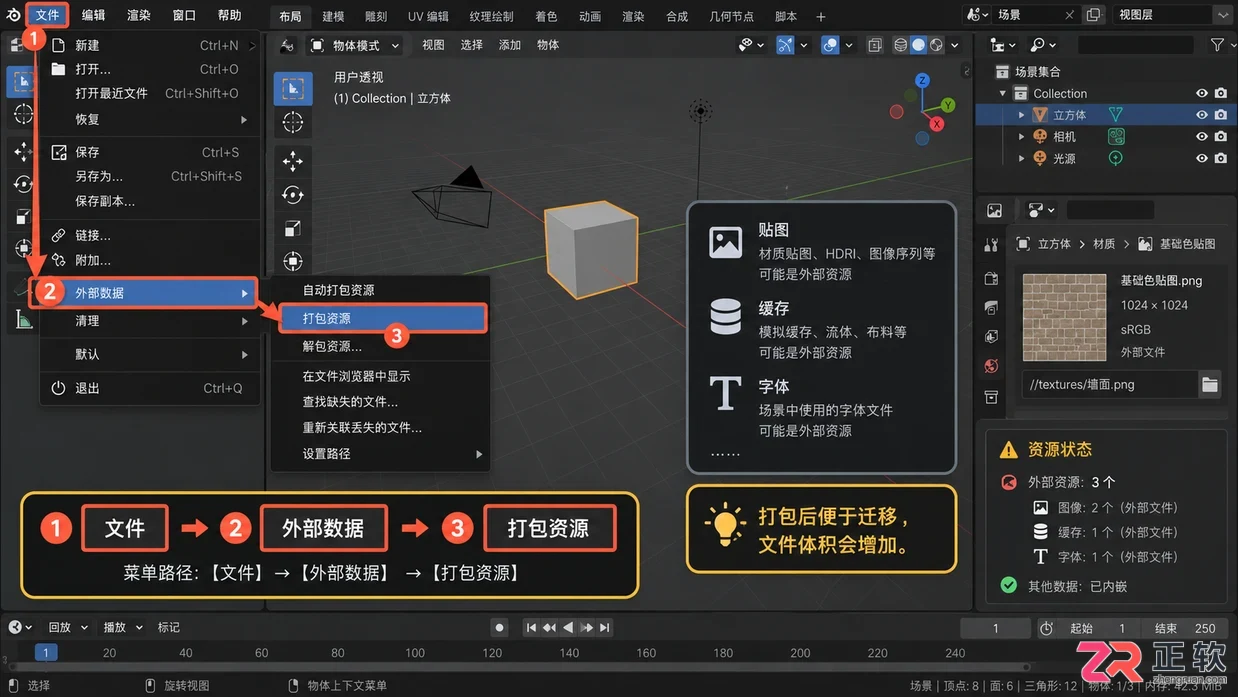Viewport: 1238px width, 697px height.
Task: Open the Scene properties tab
Action: tap(991, 337)
